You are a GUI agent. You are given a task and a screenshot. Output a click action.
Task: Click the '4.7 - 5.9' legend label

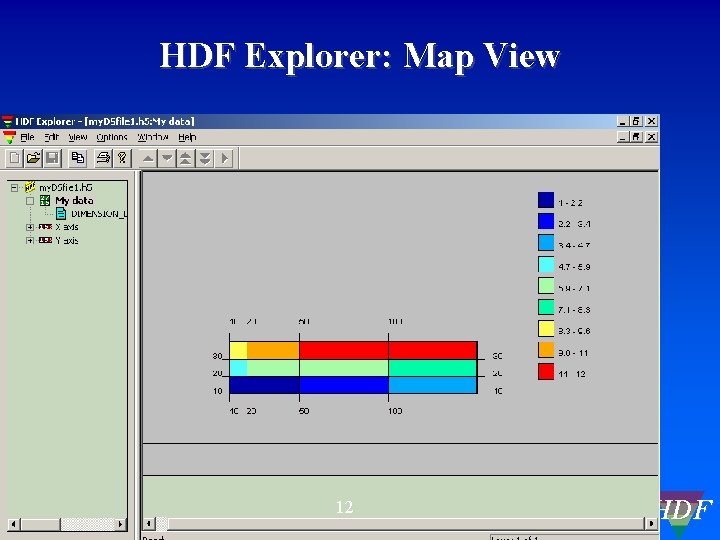point(574,267)
